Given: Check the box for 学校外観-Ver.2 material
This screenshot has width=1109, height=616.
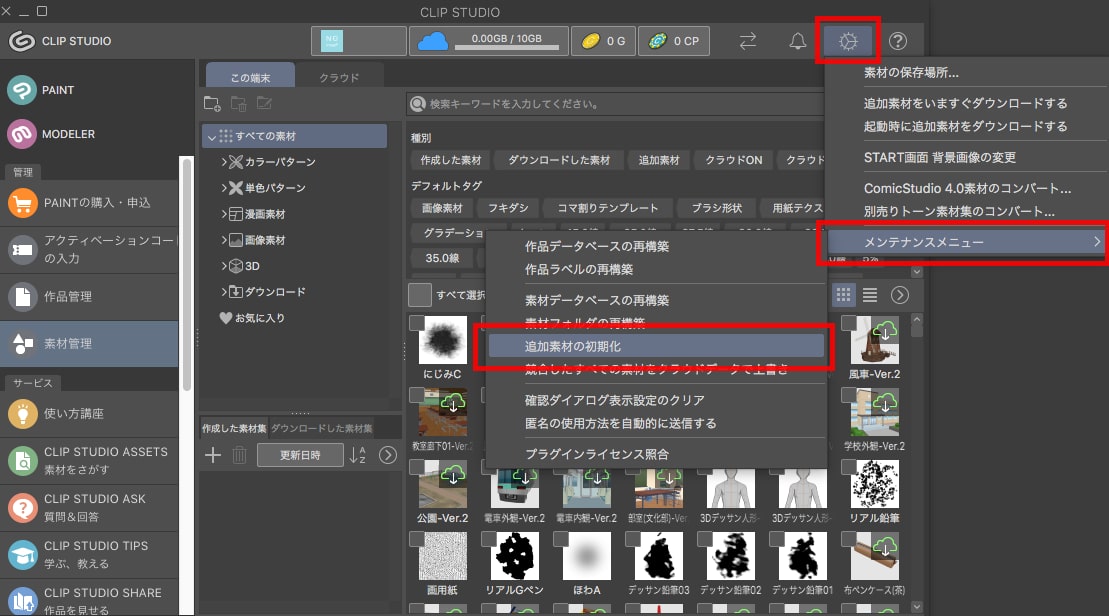Looking at the screenshot, I should click(x=849, y=395).
